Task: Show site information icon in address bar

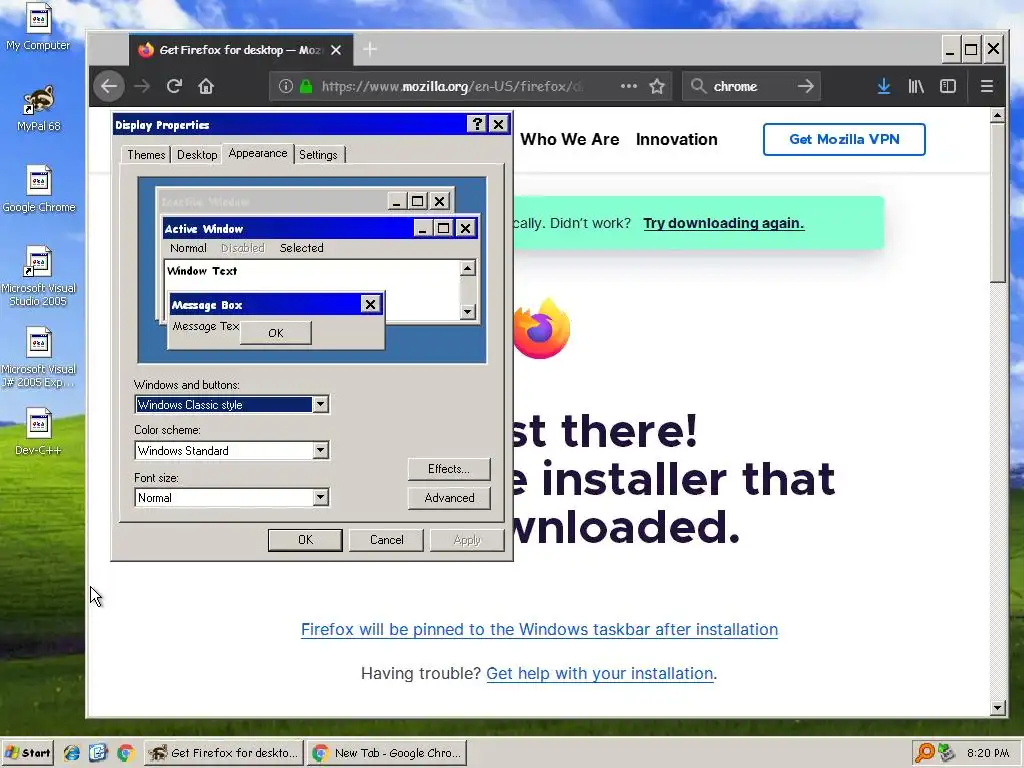Action: coord(285,86)
